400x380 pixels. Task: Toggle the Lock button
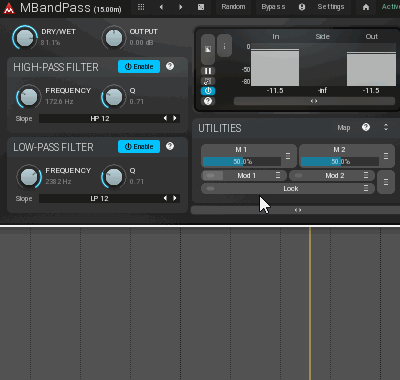[x=288, y=189]
